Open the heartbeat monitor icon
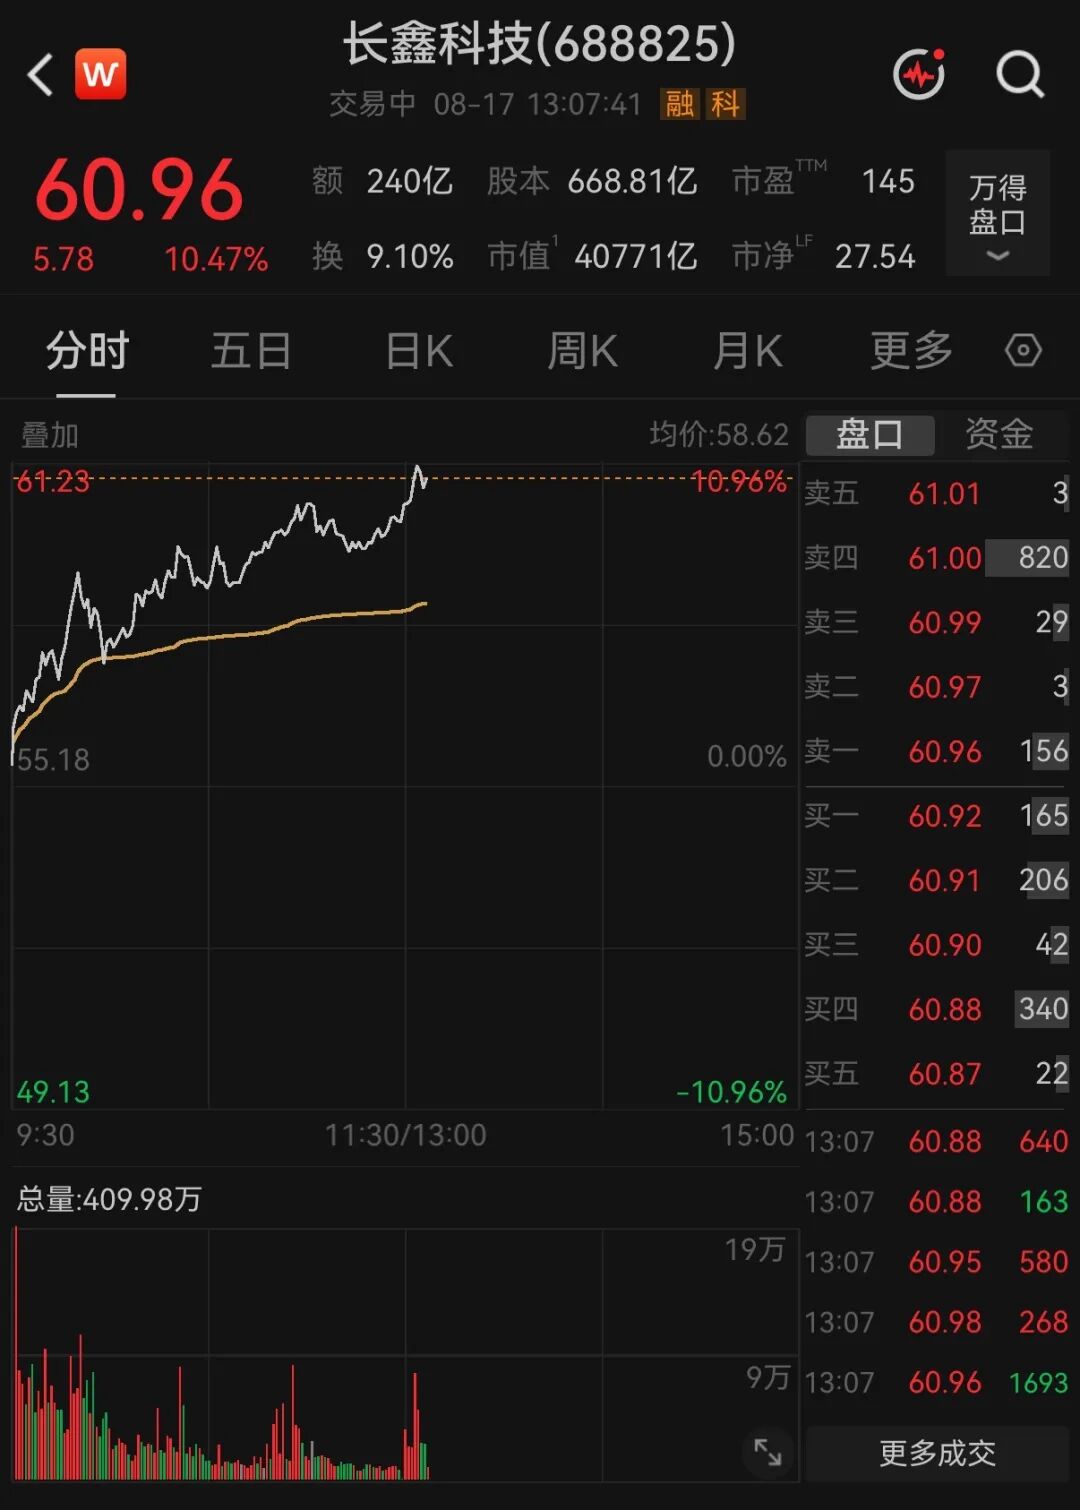This screenshot has width=1080, height=1510. 919,73
